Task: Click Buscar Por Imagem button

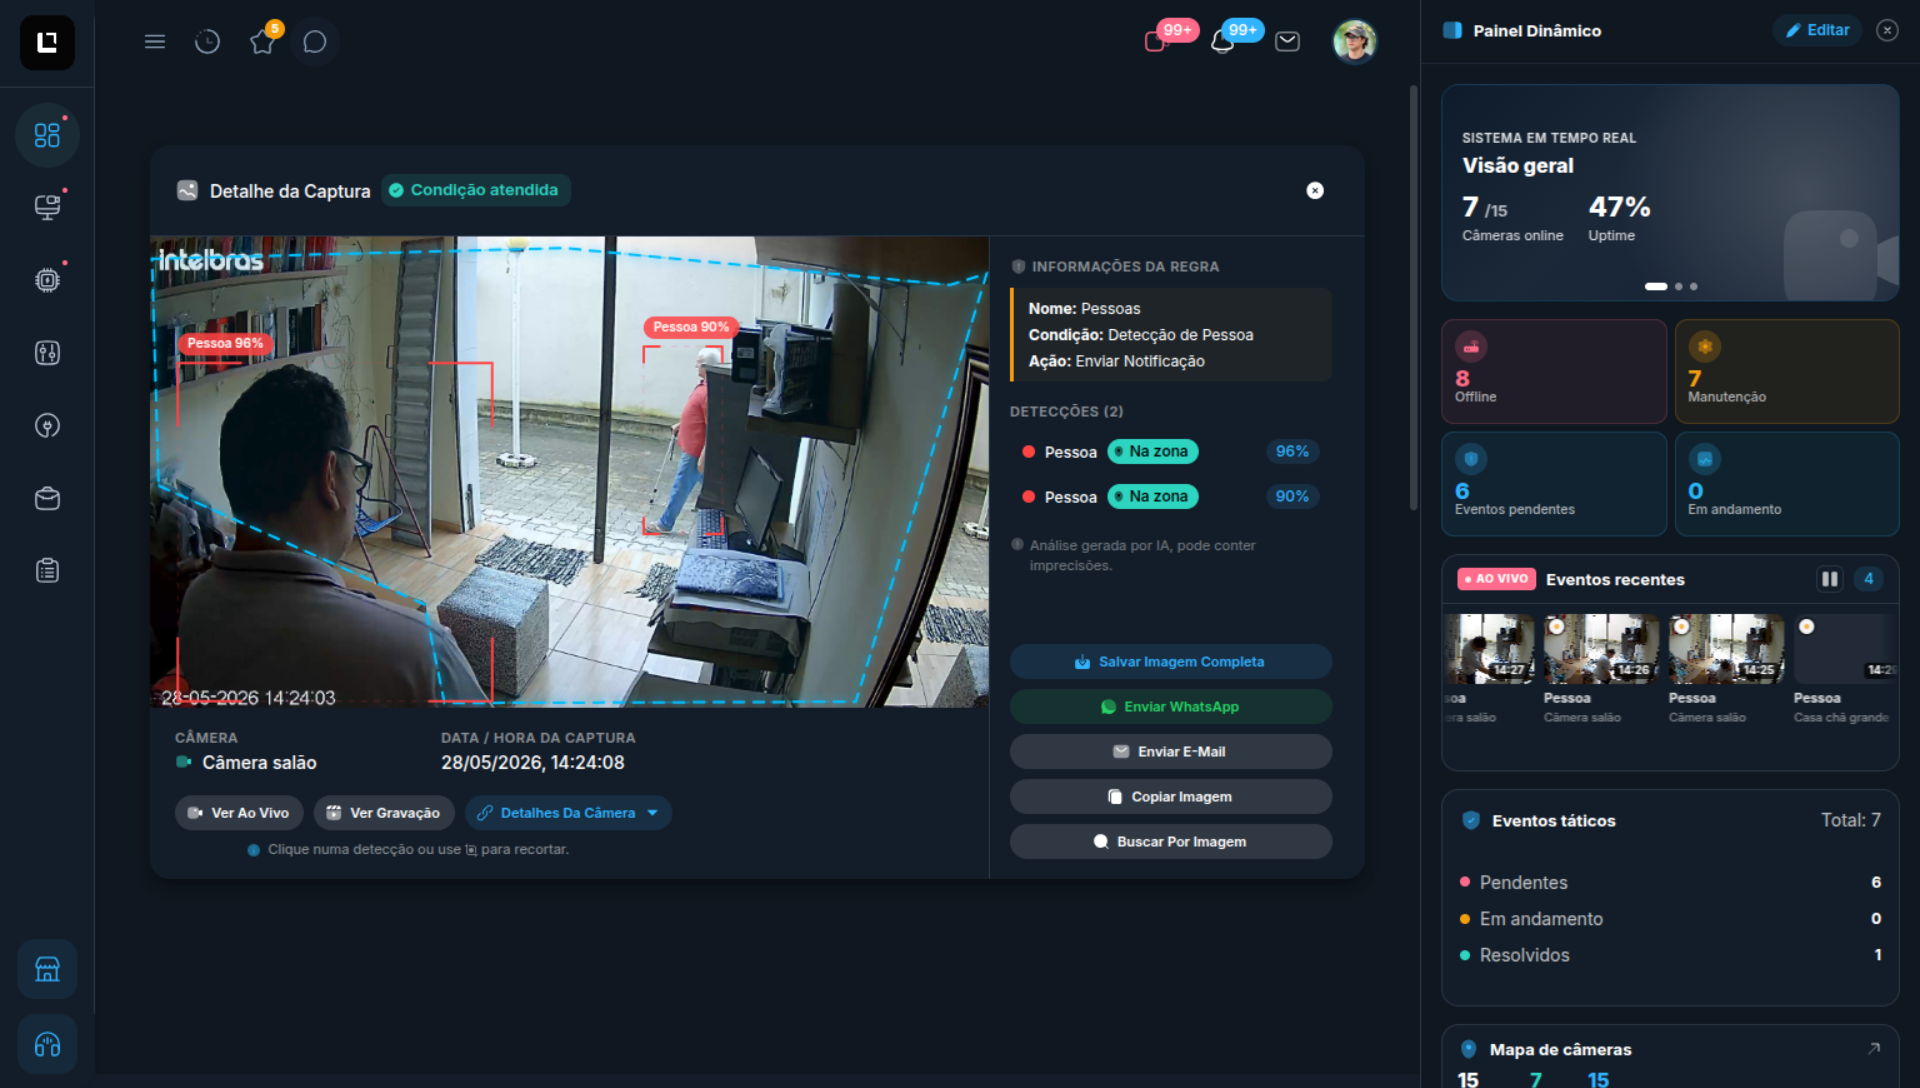Action: pyautogui.click(x=1170, y=842)
